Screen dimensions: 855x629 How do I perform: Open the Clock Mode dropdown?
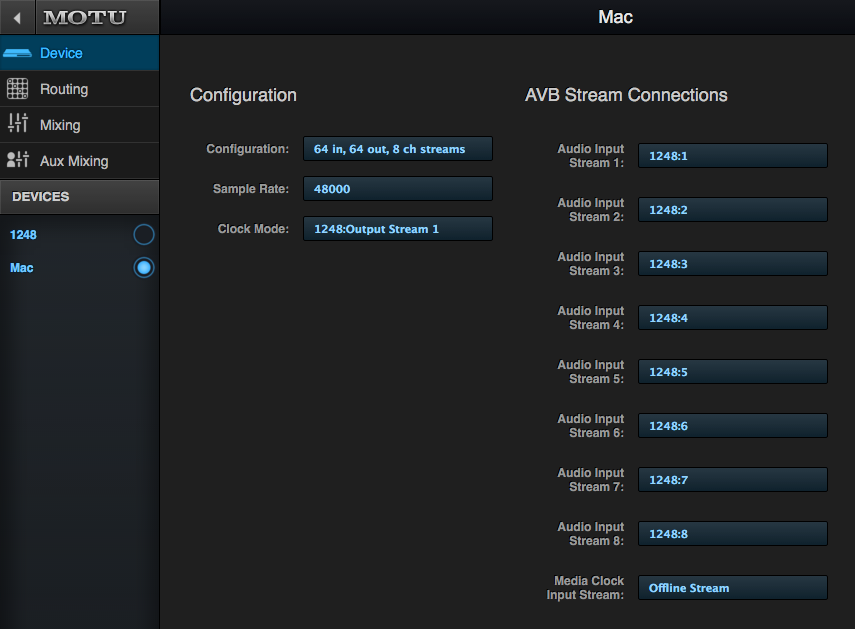point(398,229)
